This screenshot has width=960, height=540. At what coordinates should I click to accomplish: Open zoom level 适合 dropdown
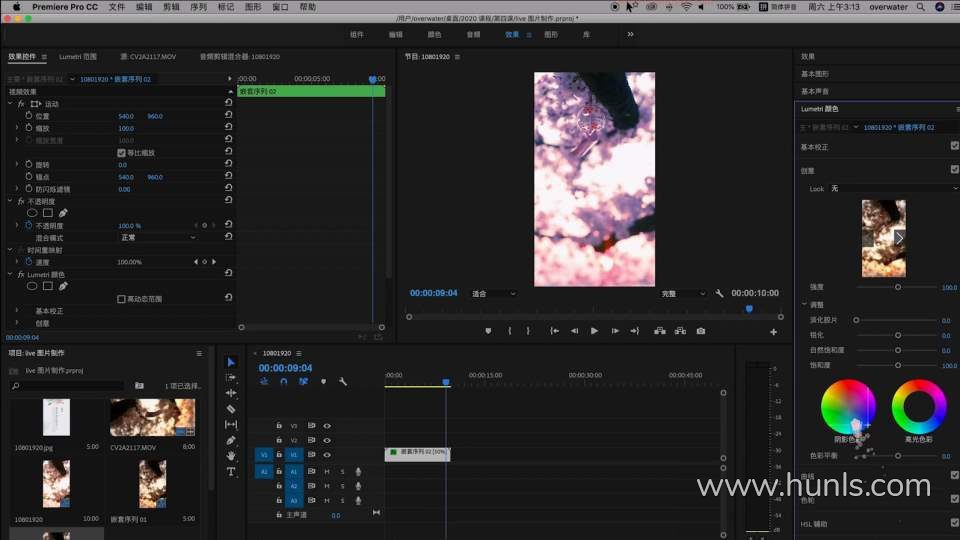click(493, 294)
